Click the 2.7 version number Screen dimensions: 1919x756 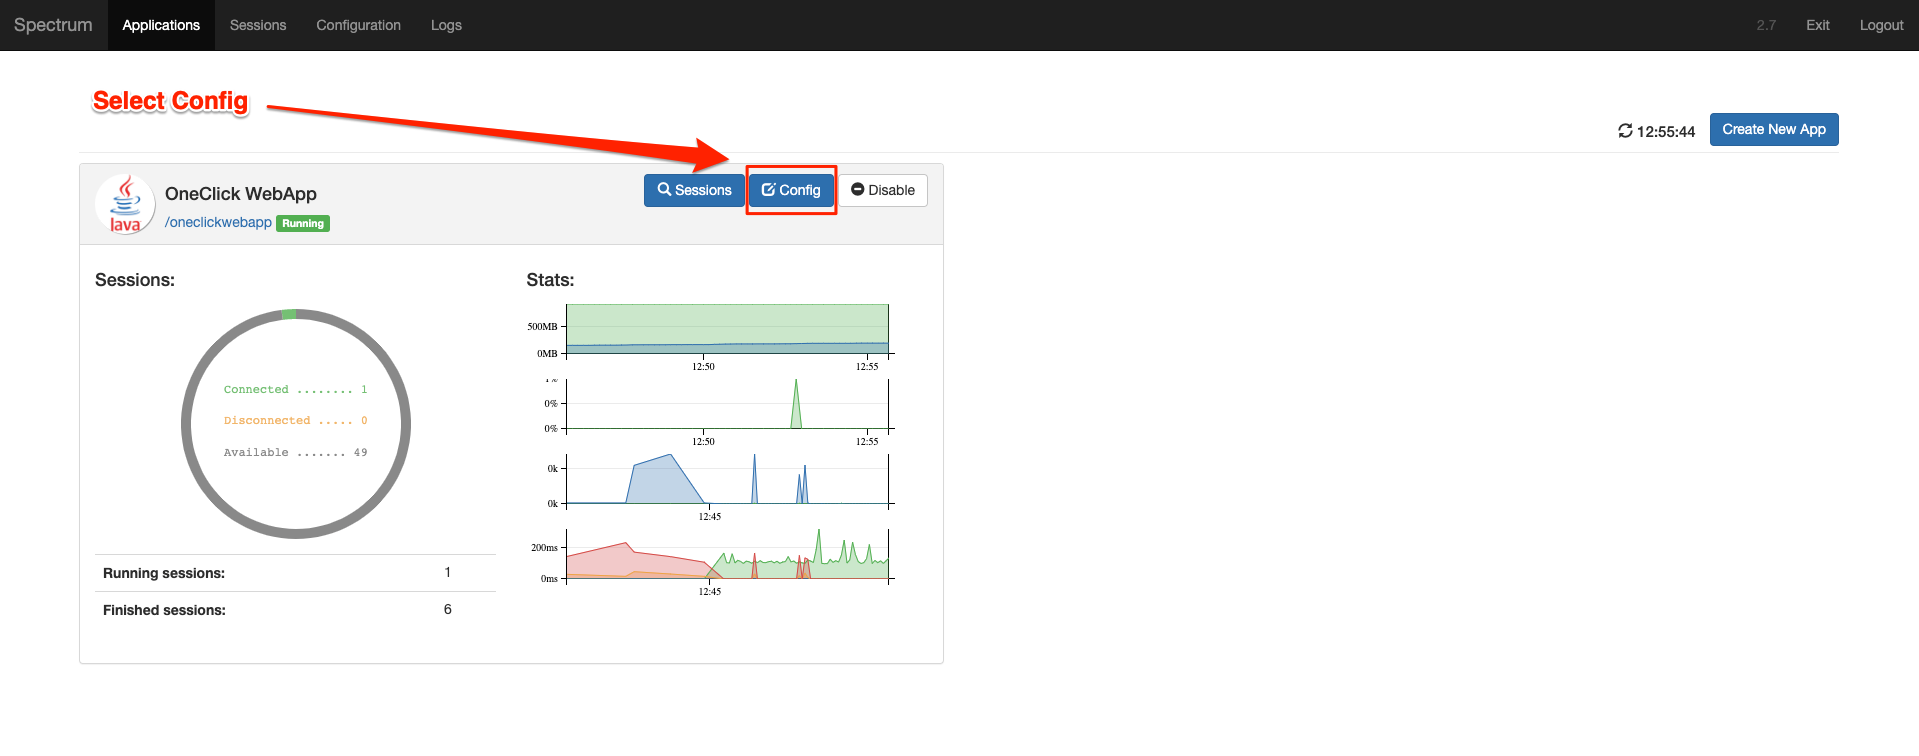point(1766,25)
